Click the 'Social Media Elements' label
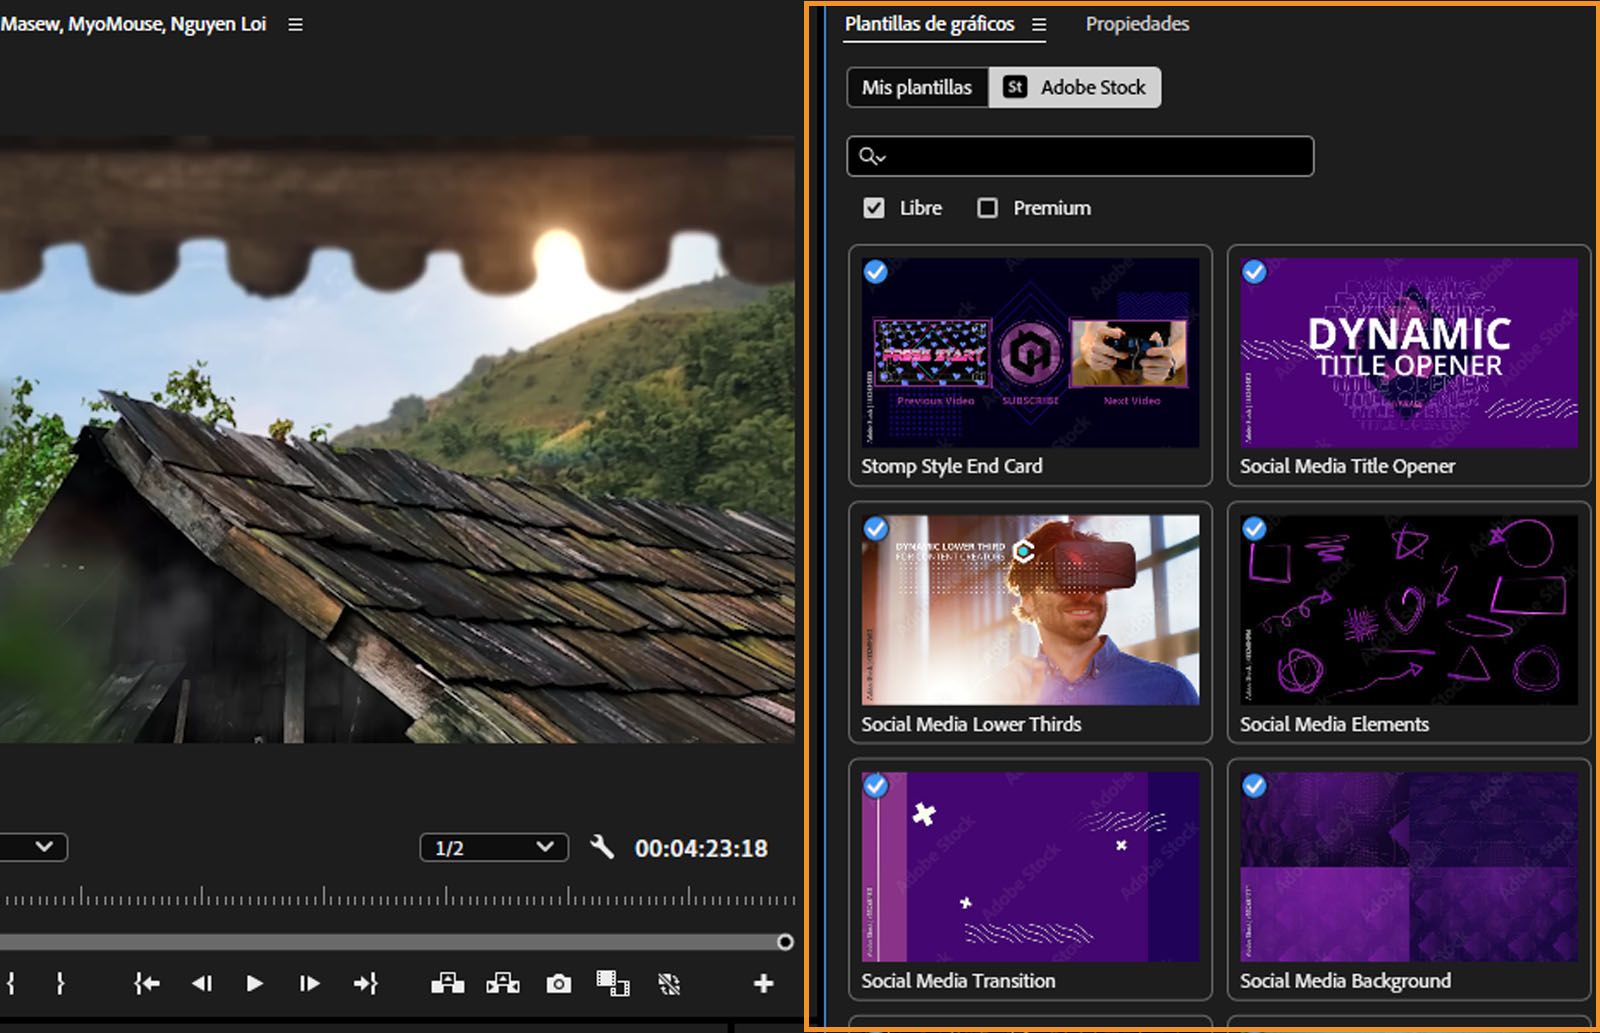Viewport: 1600px width, 1033px height. (x=1334, y=724)
